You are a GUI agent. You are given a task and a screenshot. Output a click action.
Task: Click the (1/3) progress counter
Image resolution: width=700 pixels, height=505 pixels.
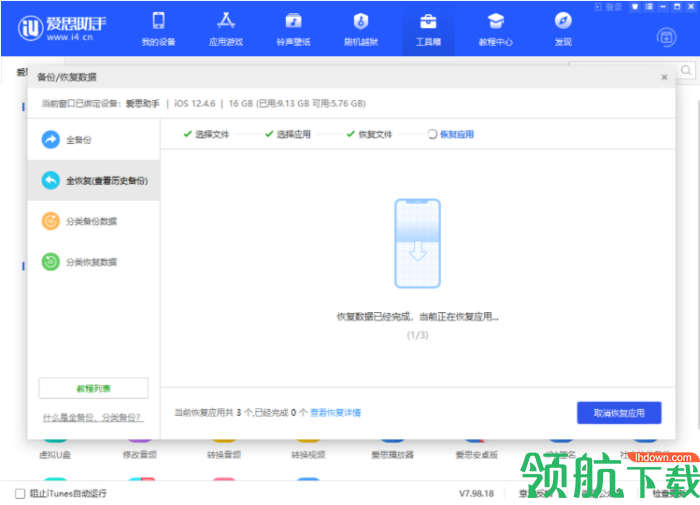(417, 335)
